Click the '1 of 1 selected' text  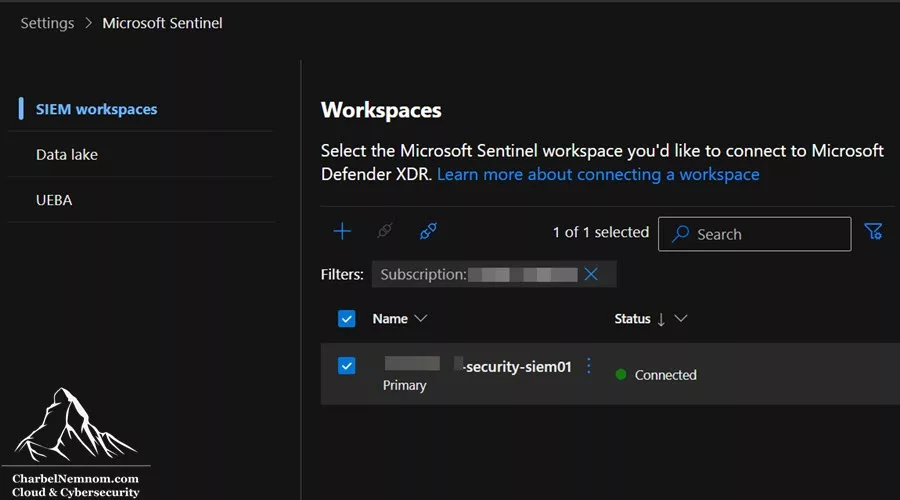600,232
